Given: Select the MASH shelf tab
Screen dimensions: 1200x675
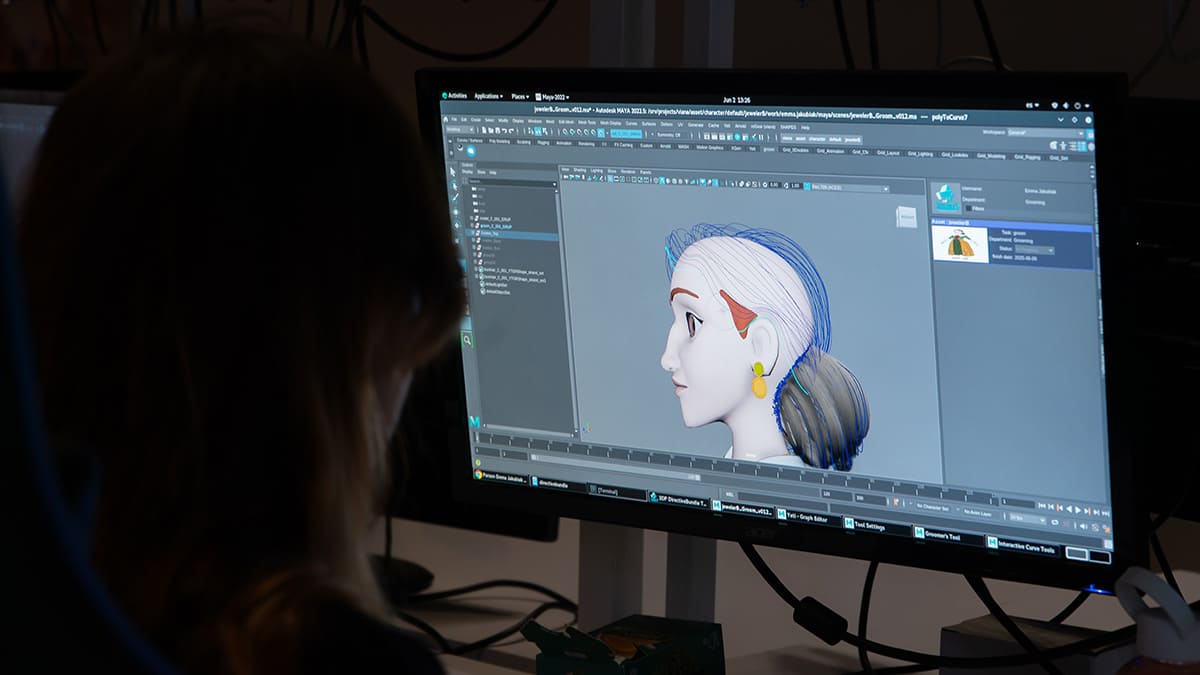Looking at the screenshot, I should click(684, 146).
